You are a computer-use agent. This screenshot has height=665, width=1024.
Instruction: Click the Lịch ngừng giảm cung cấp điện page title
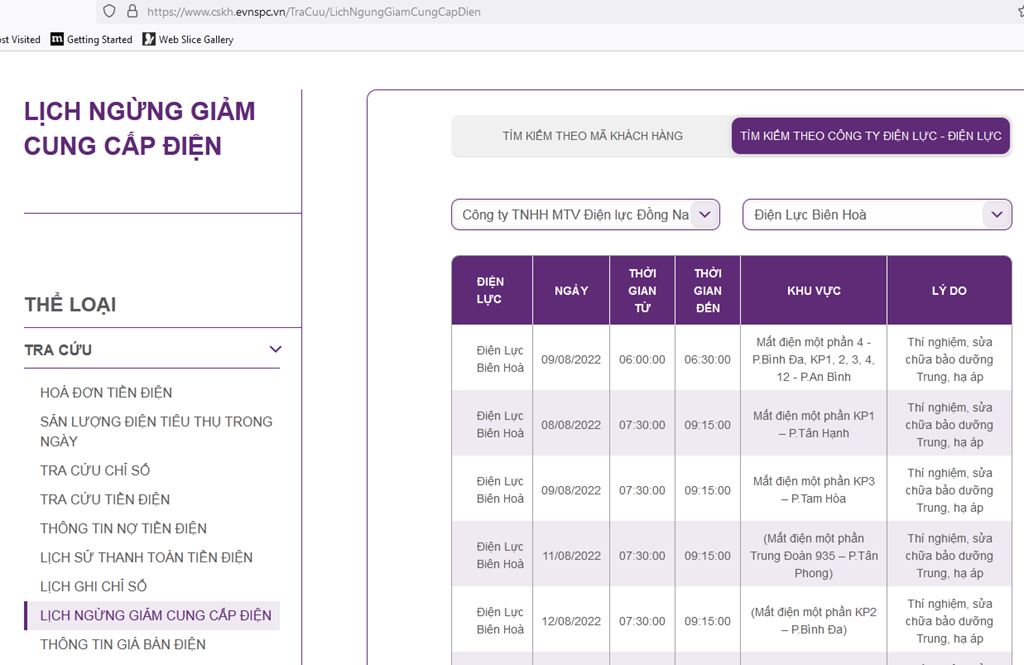pyautogui.click(x=139, y=129)
